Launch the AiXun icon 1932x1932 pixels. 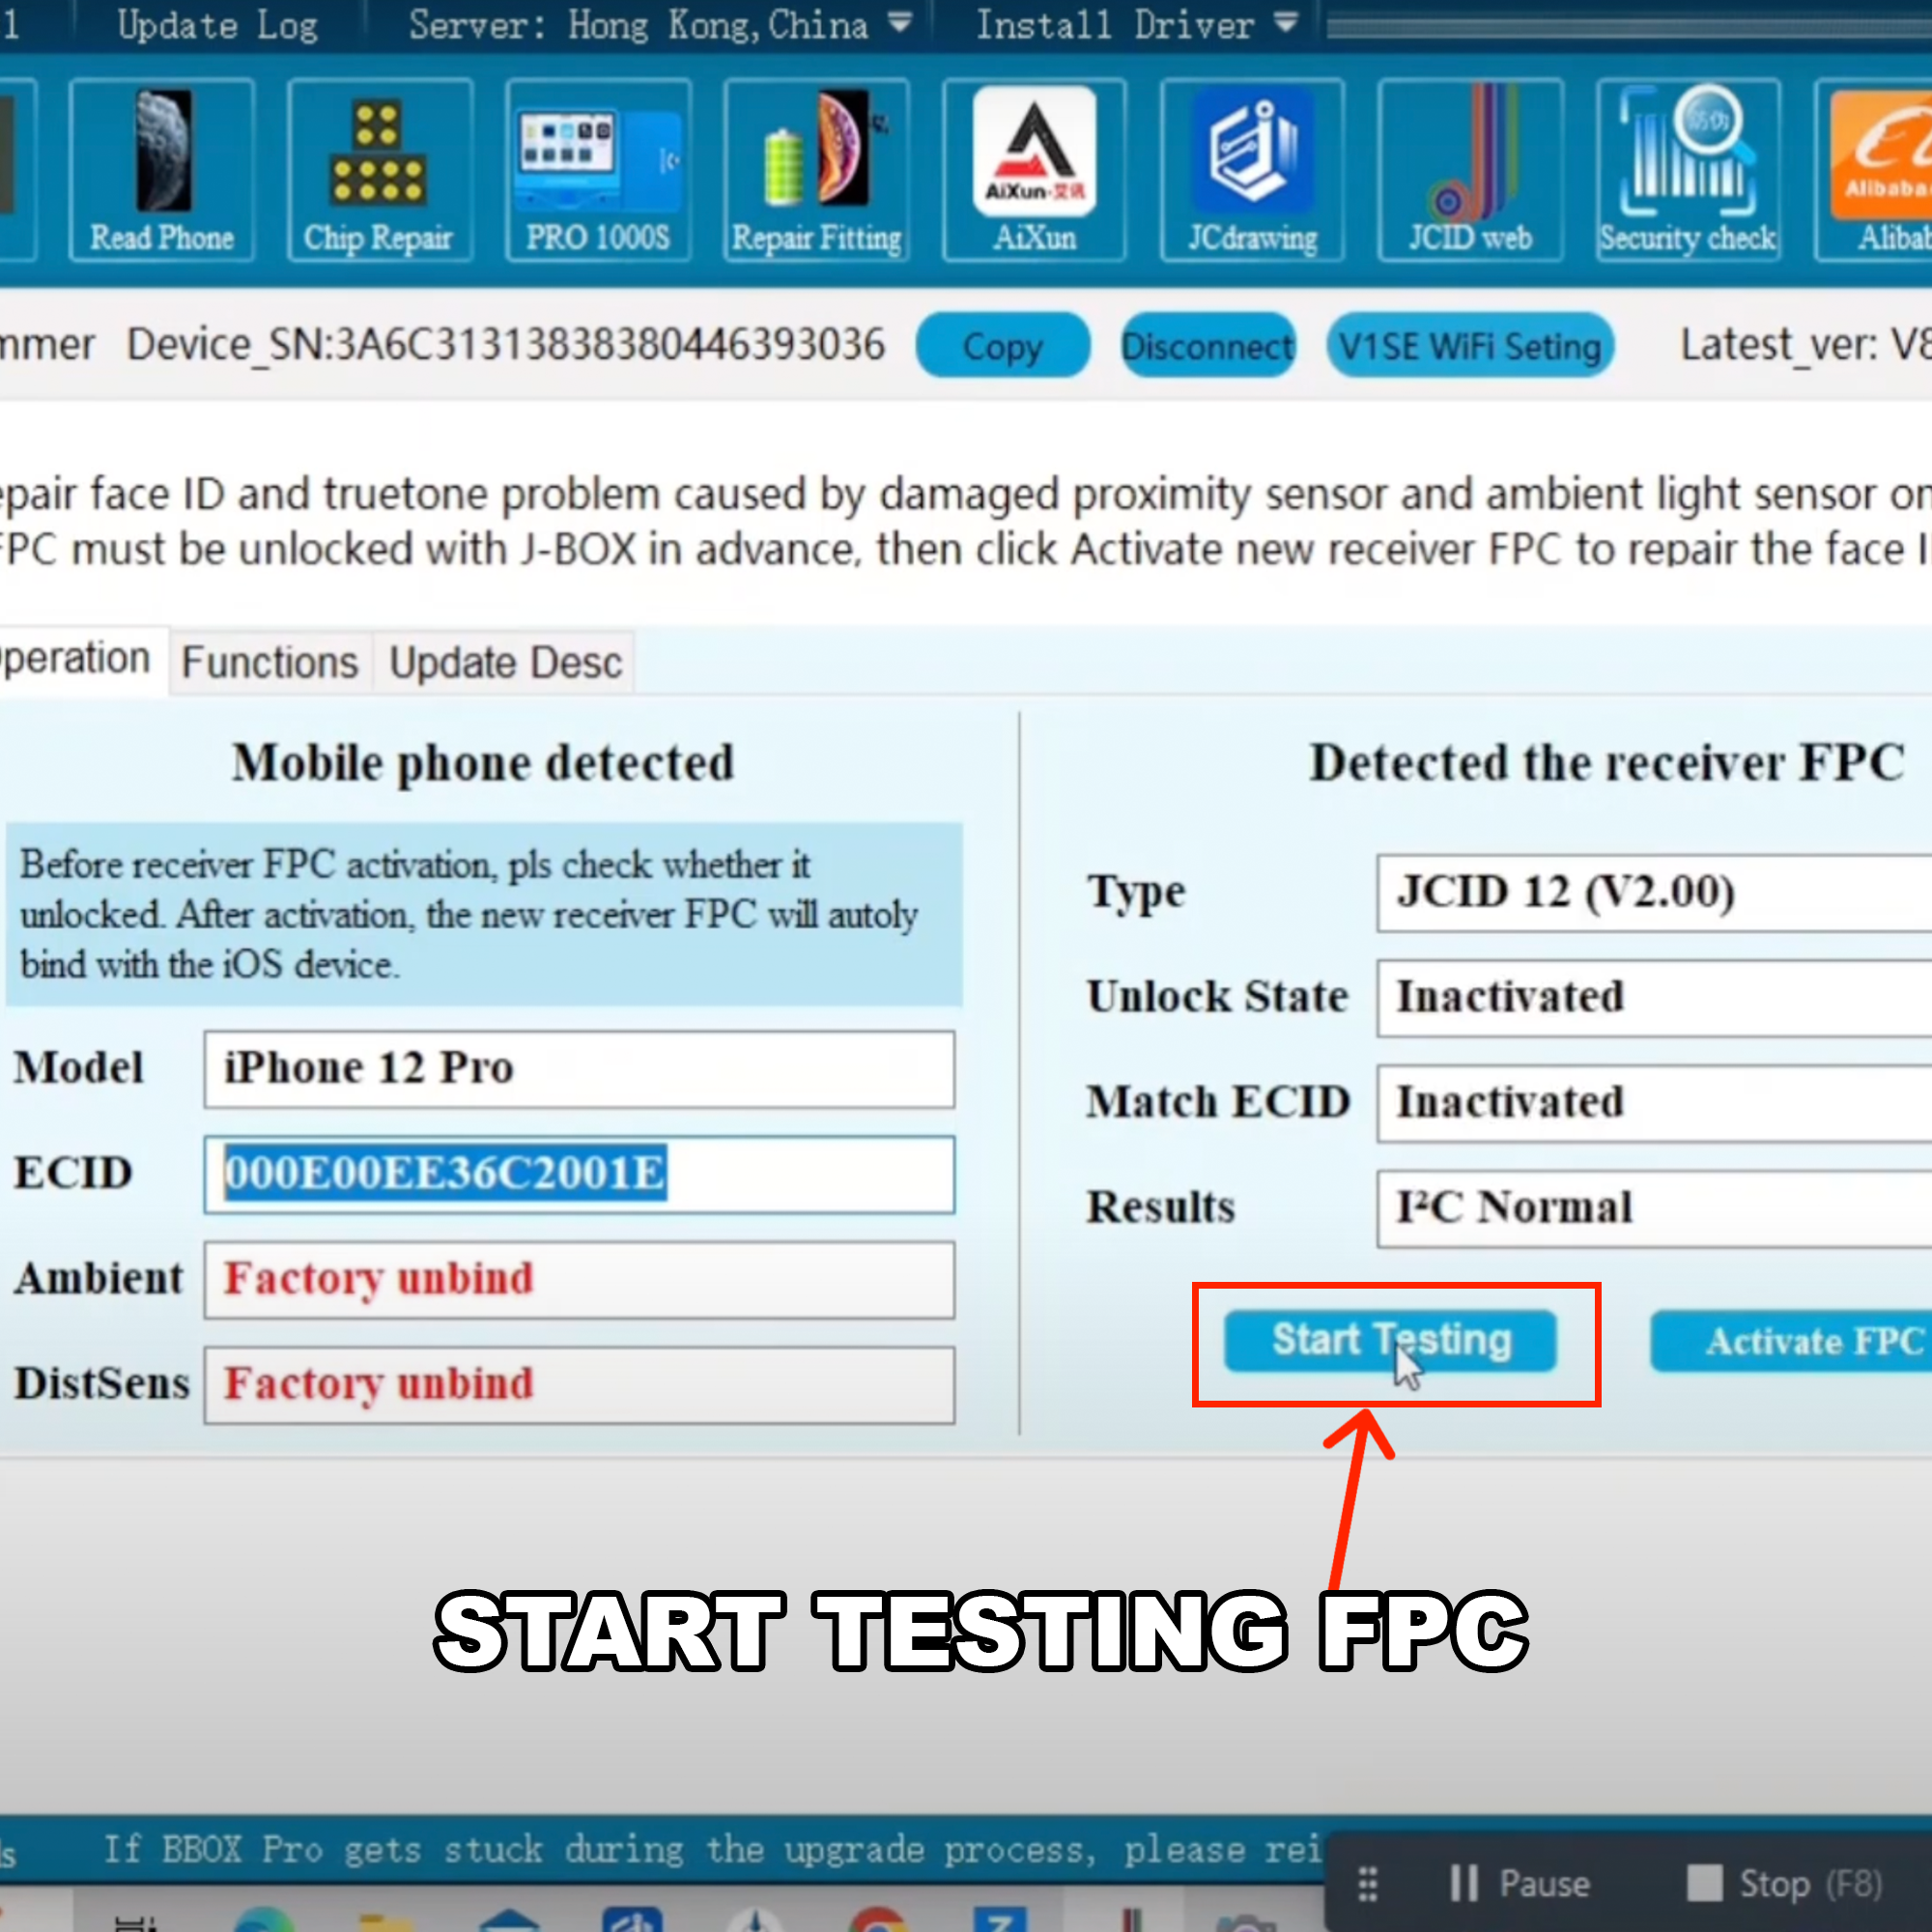[1034, 170]
